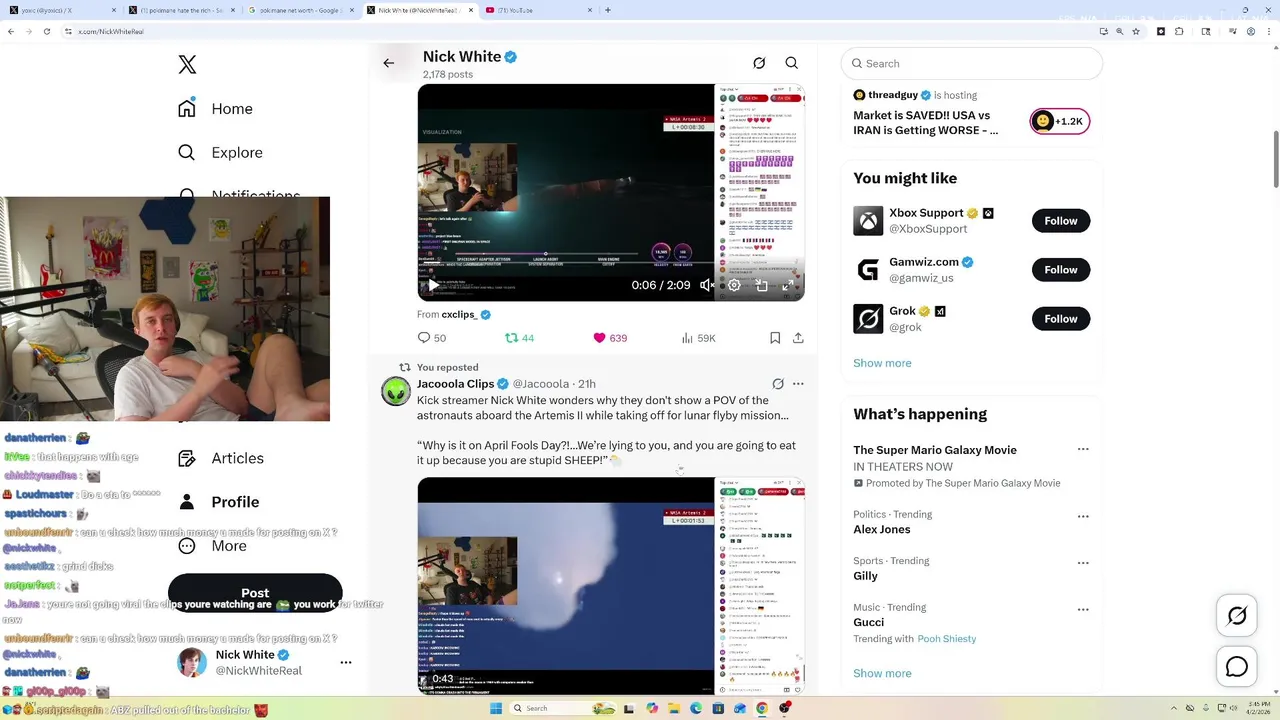View analytics showing 59K views

(x=698, y=338)
